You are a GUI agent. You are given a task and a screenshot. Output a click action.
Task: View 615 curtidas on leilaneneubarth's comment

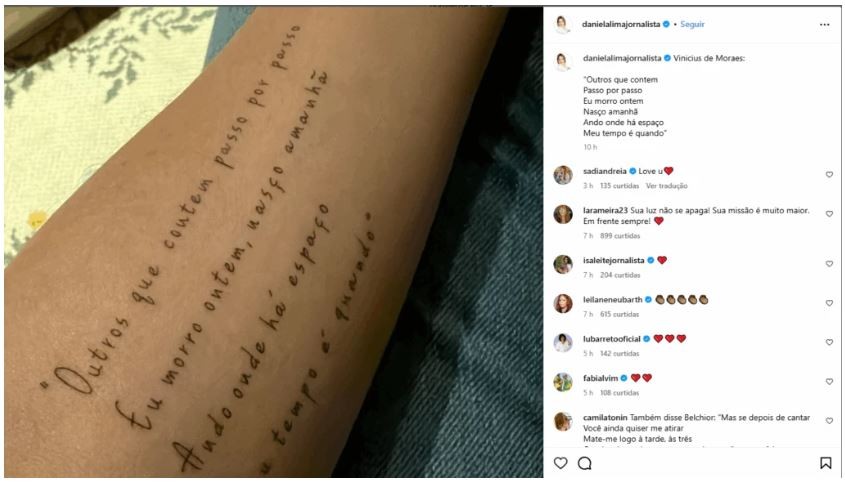pos(619,314)
